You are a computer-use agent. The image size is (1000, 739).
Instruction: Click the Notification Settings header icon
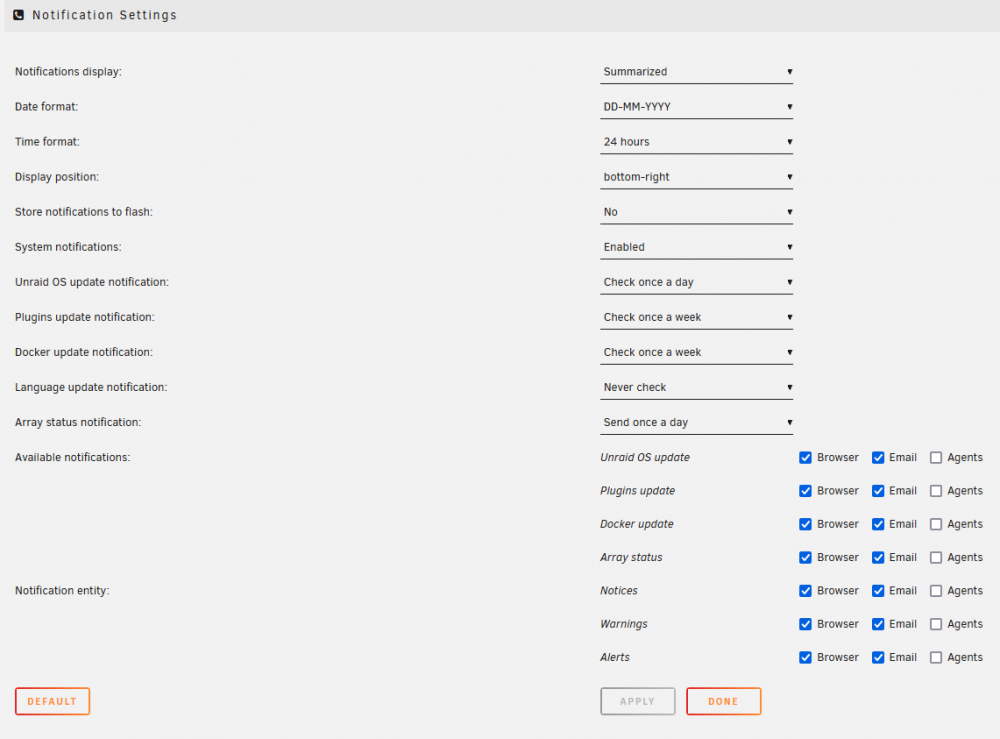(x=18, y=15)
